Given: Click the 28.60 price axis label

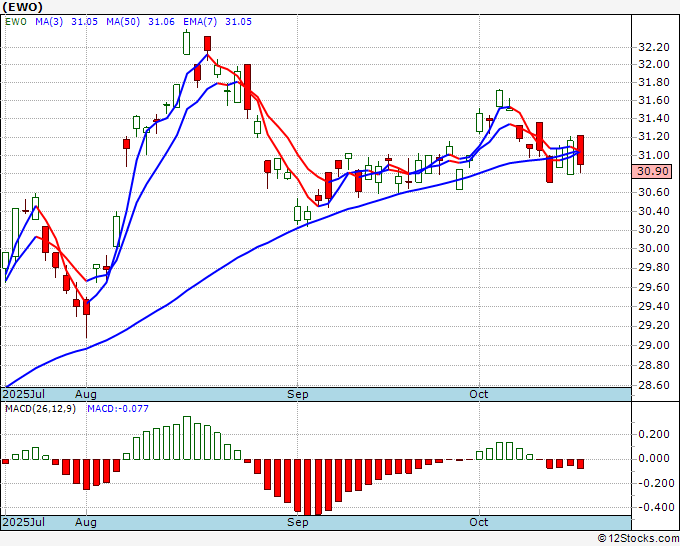Looking at the screenshot, I should coord(654,385).
